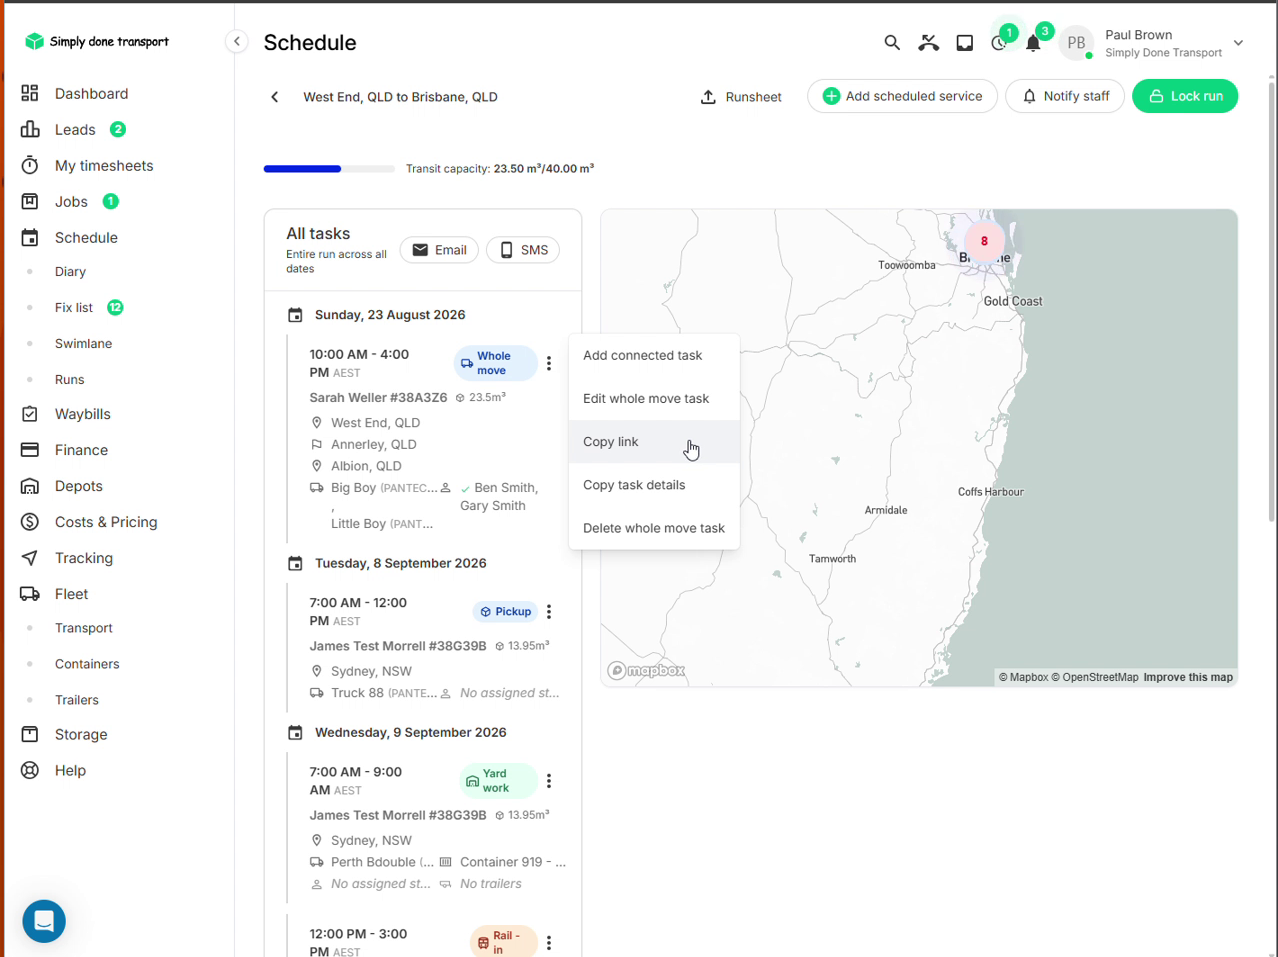Click the Pickup tag
The height and width of the screenshot is (957, 1278).
pyautogui.click(x=505, y=611)
